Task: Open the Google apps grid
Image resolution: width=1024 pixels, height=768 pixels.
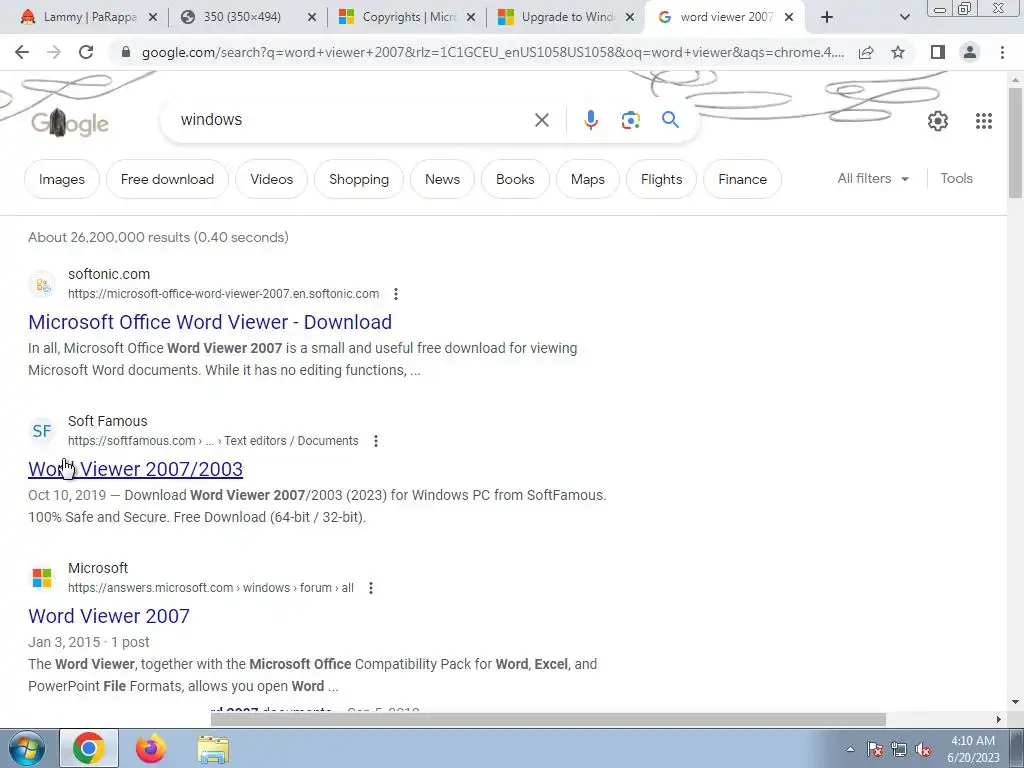Action: [x=984, y=121]
